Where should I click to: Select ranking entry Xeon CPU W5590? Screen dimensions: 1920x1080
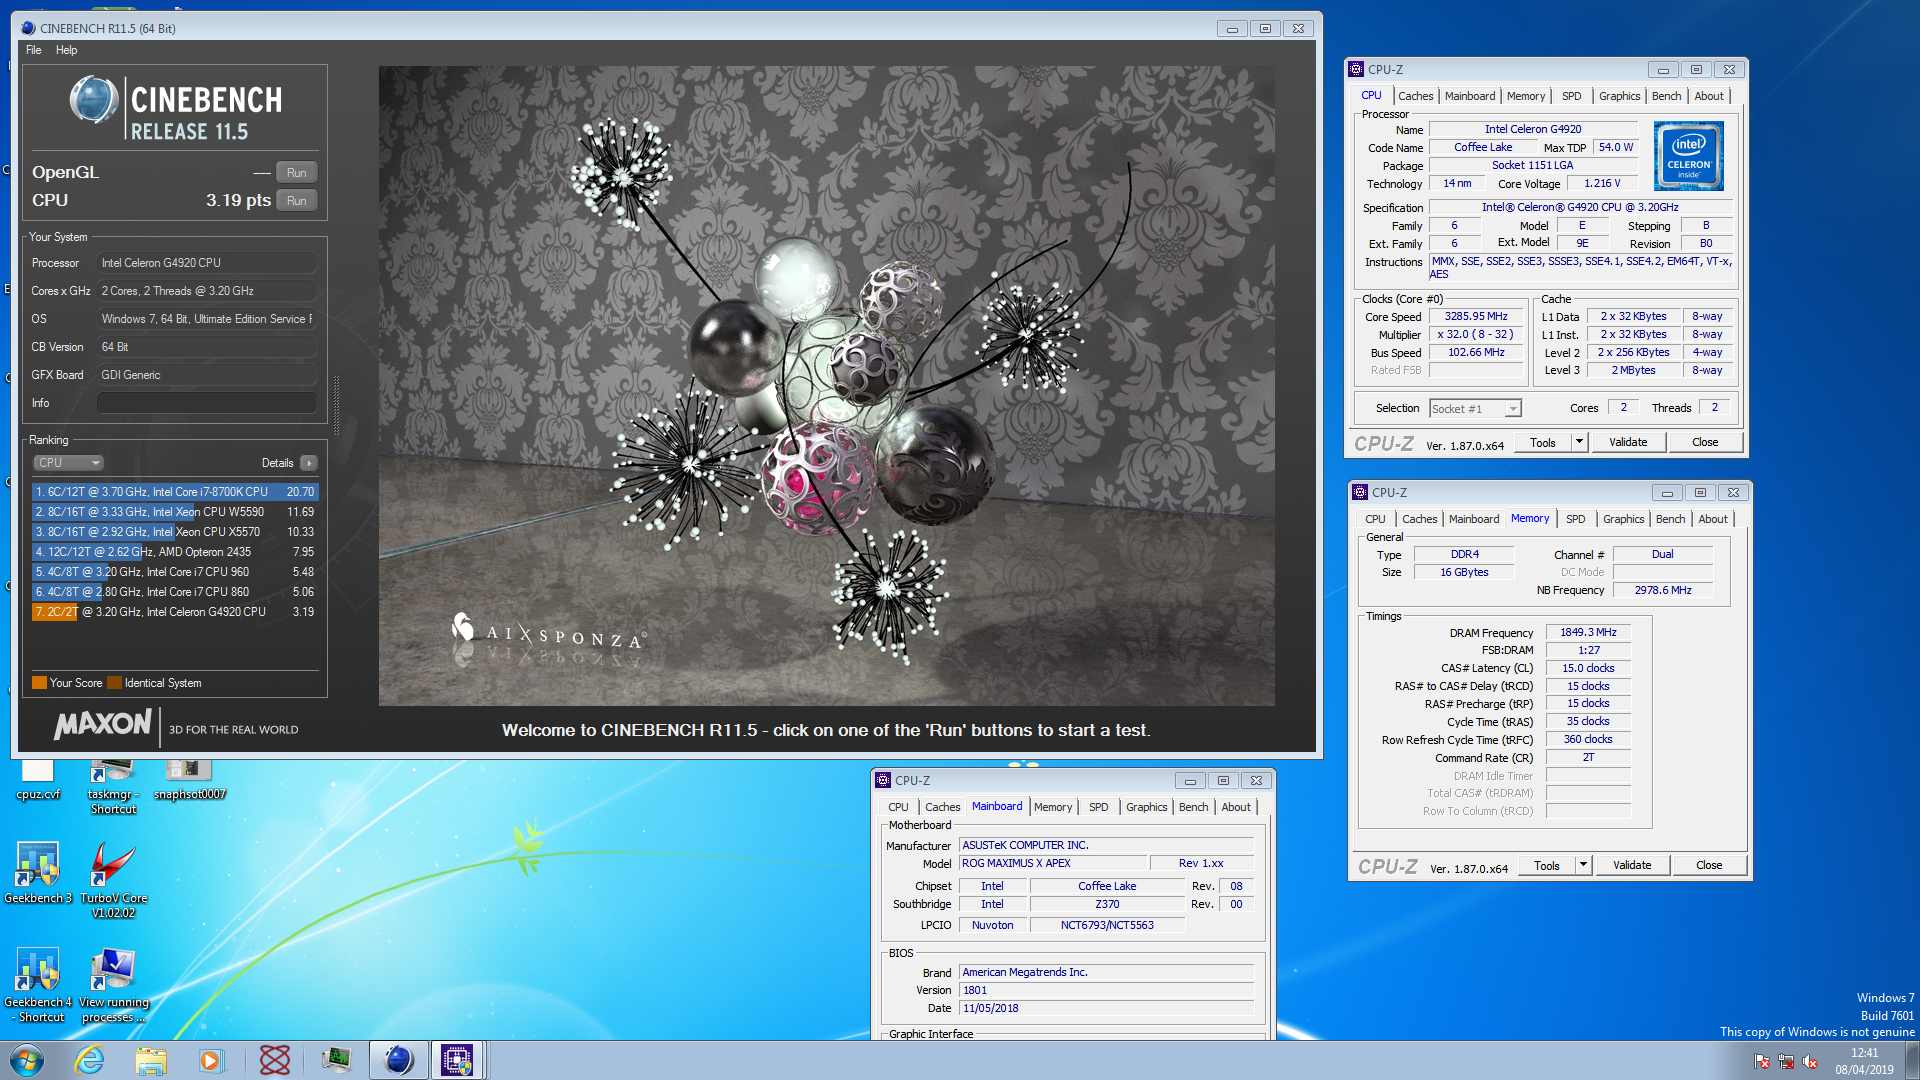coord(175,512)
